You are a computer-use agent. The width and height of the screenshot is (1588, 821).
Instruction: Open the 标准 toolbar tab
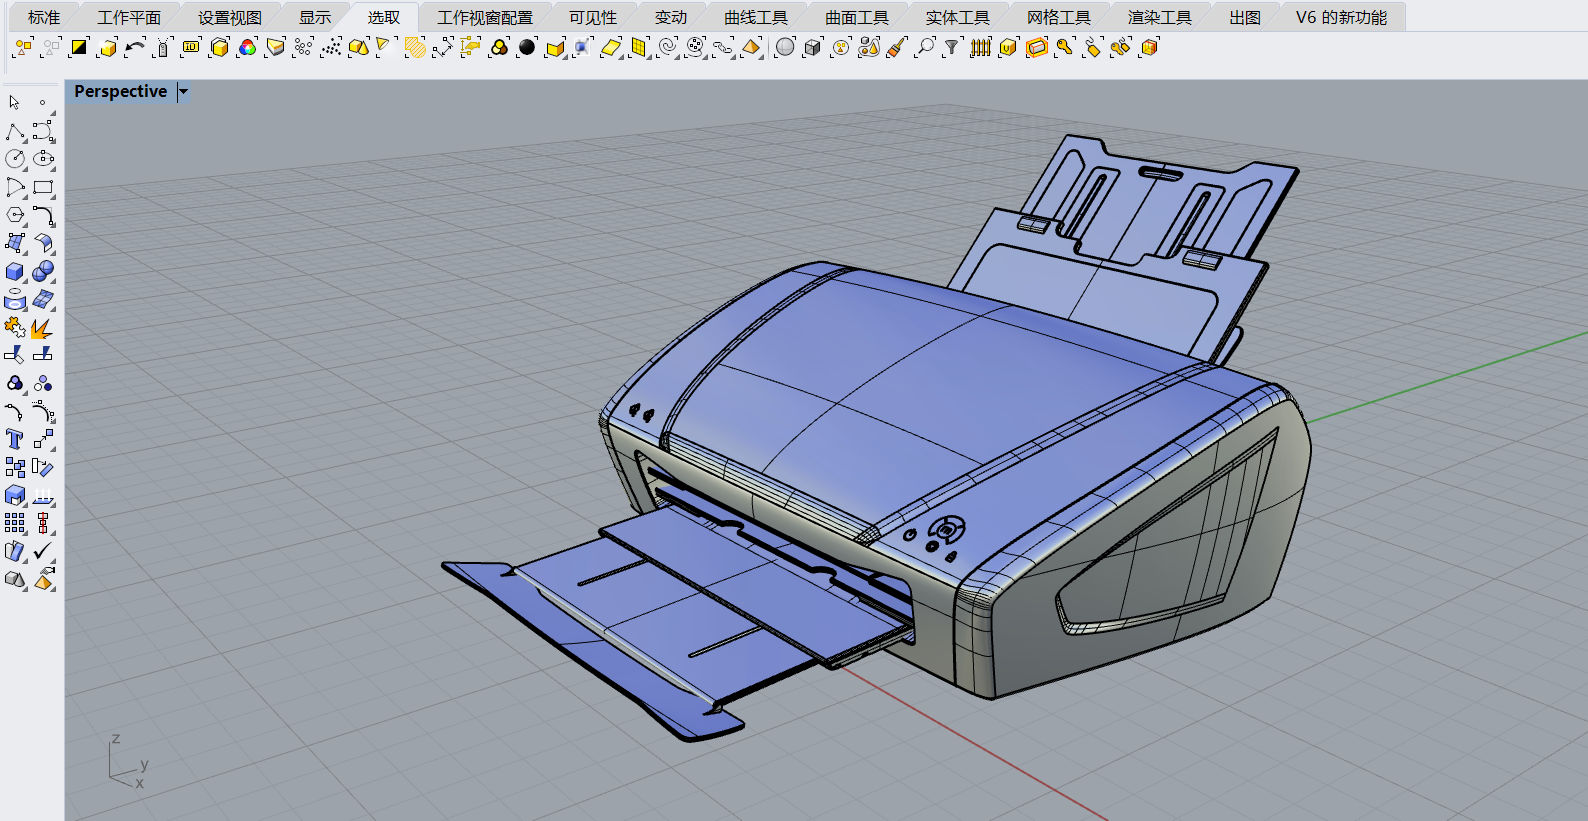point(44,17)
